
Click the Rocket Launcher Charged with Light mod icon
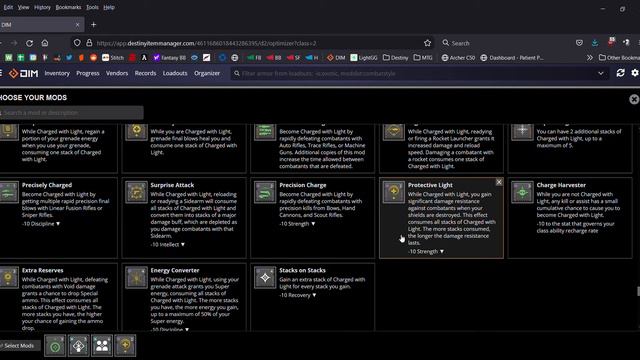tap(393, 132)
